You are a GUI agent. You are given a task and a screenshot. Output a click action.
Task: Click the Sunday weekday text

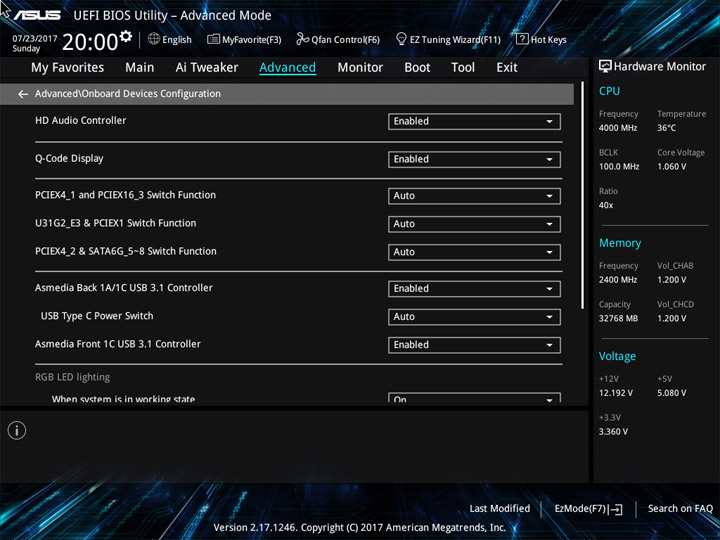pos(26,48)
